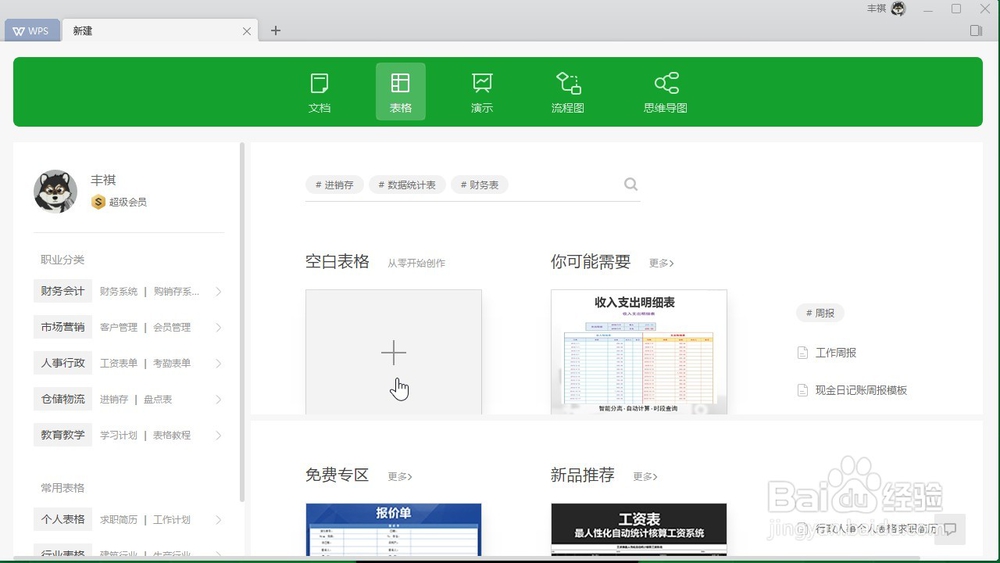Open the 现金日记账周报模板 link
The width and height of the screenshot is (1000, 563).
click(861, 390)
